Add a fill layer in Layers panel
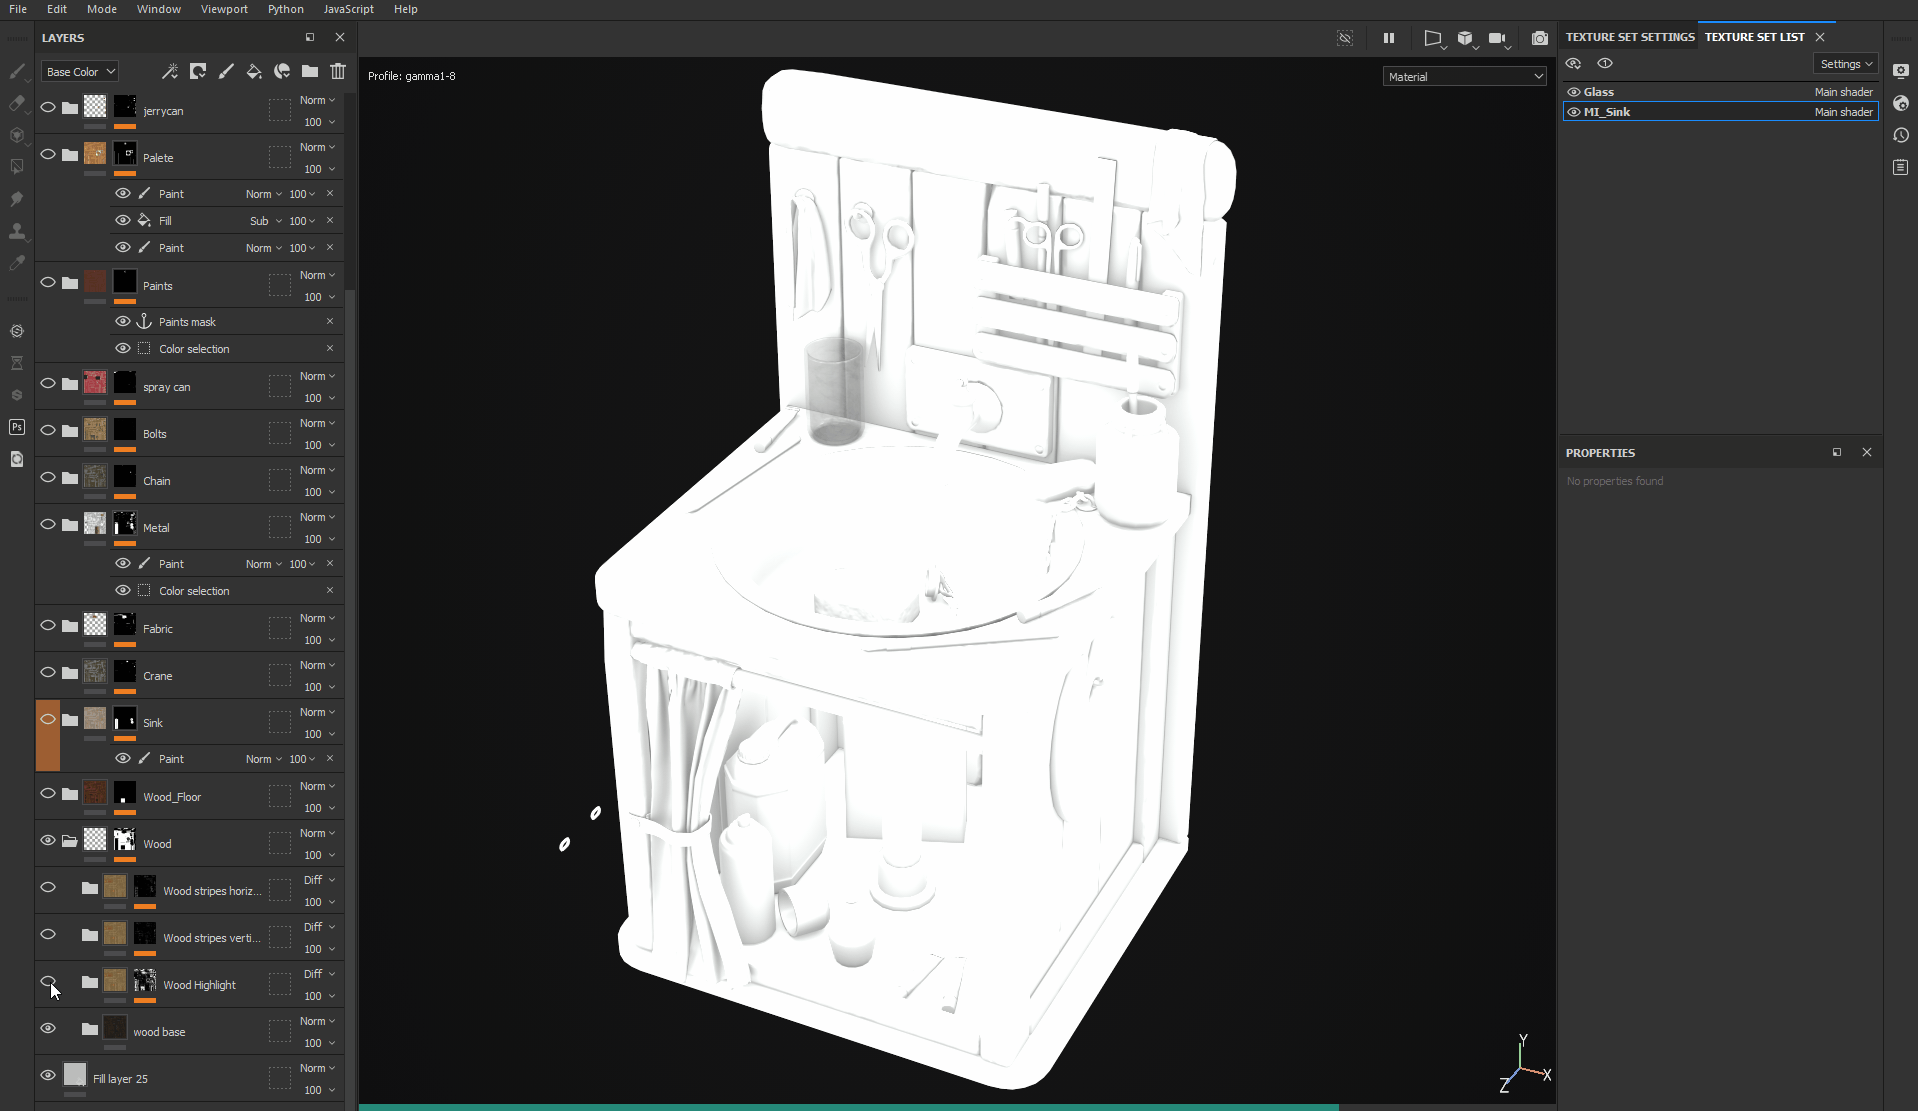This screenshot has height=1111, width=1918. click(254, 71)
